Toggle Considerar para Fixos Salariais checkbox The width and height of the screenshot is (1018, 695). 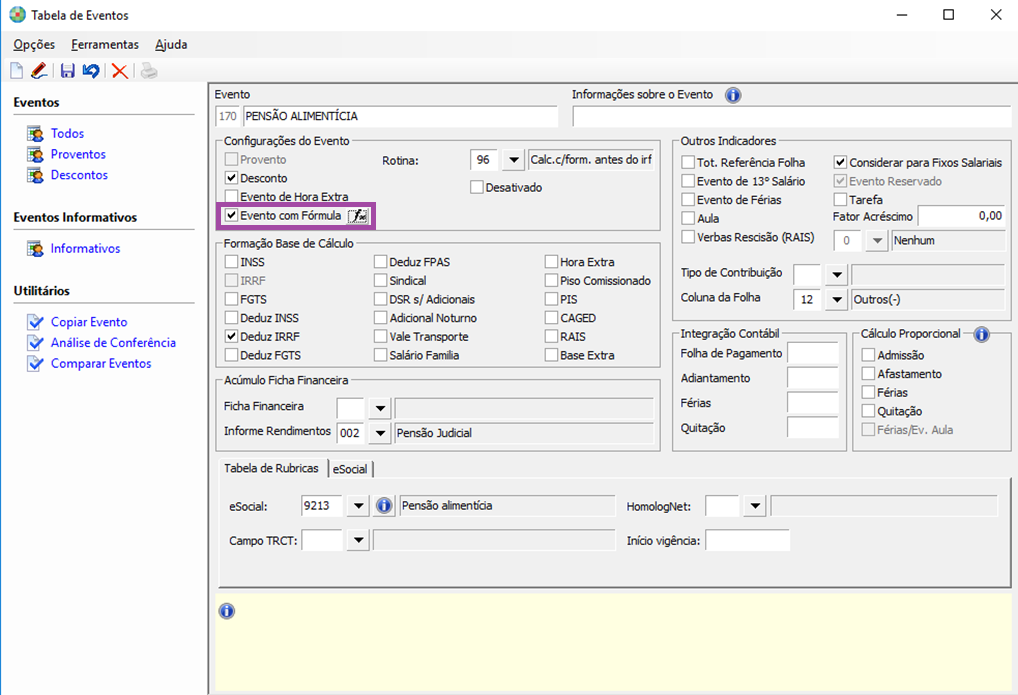pos(840,162)
